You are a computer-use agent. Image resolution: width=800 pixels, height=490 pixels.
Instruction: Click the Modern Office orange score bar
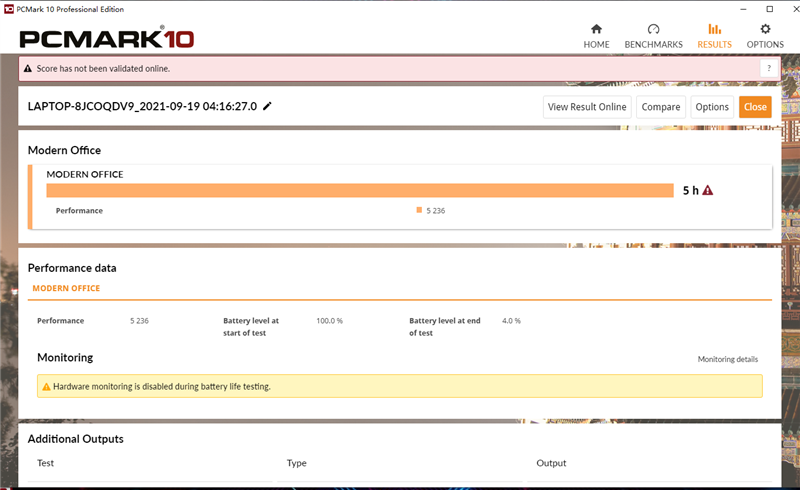(360, 190)
